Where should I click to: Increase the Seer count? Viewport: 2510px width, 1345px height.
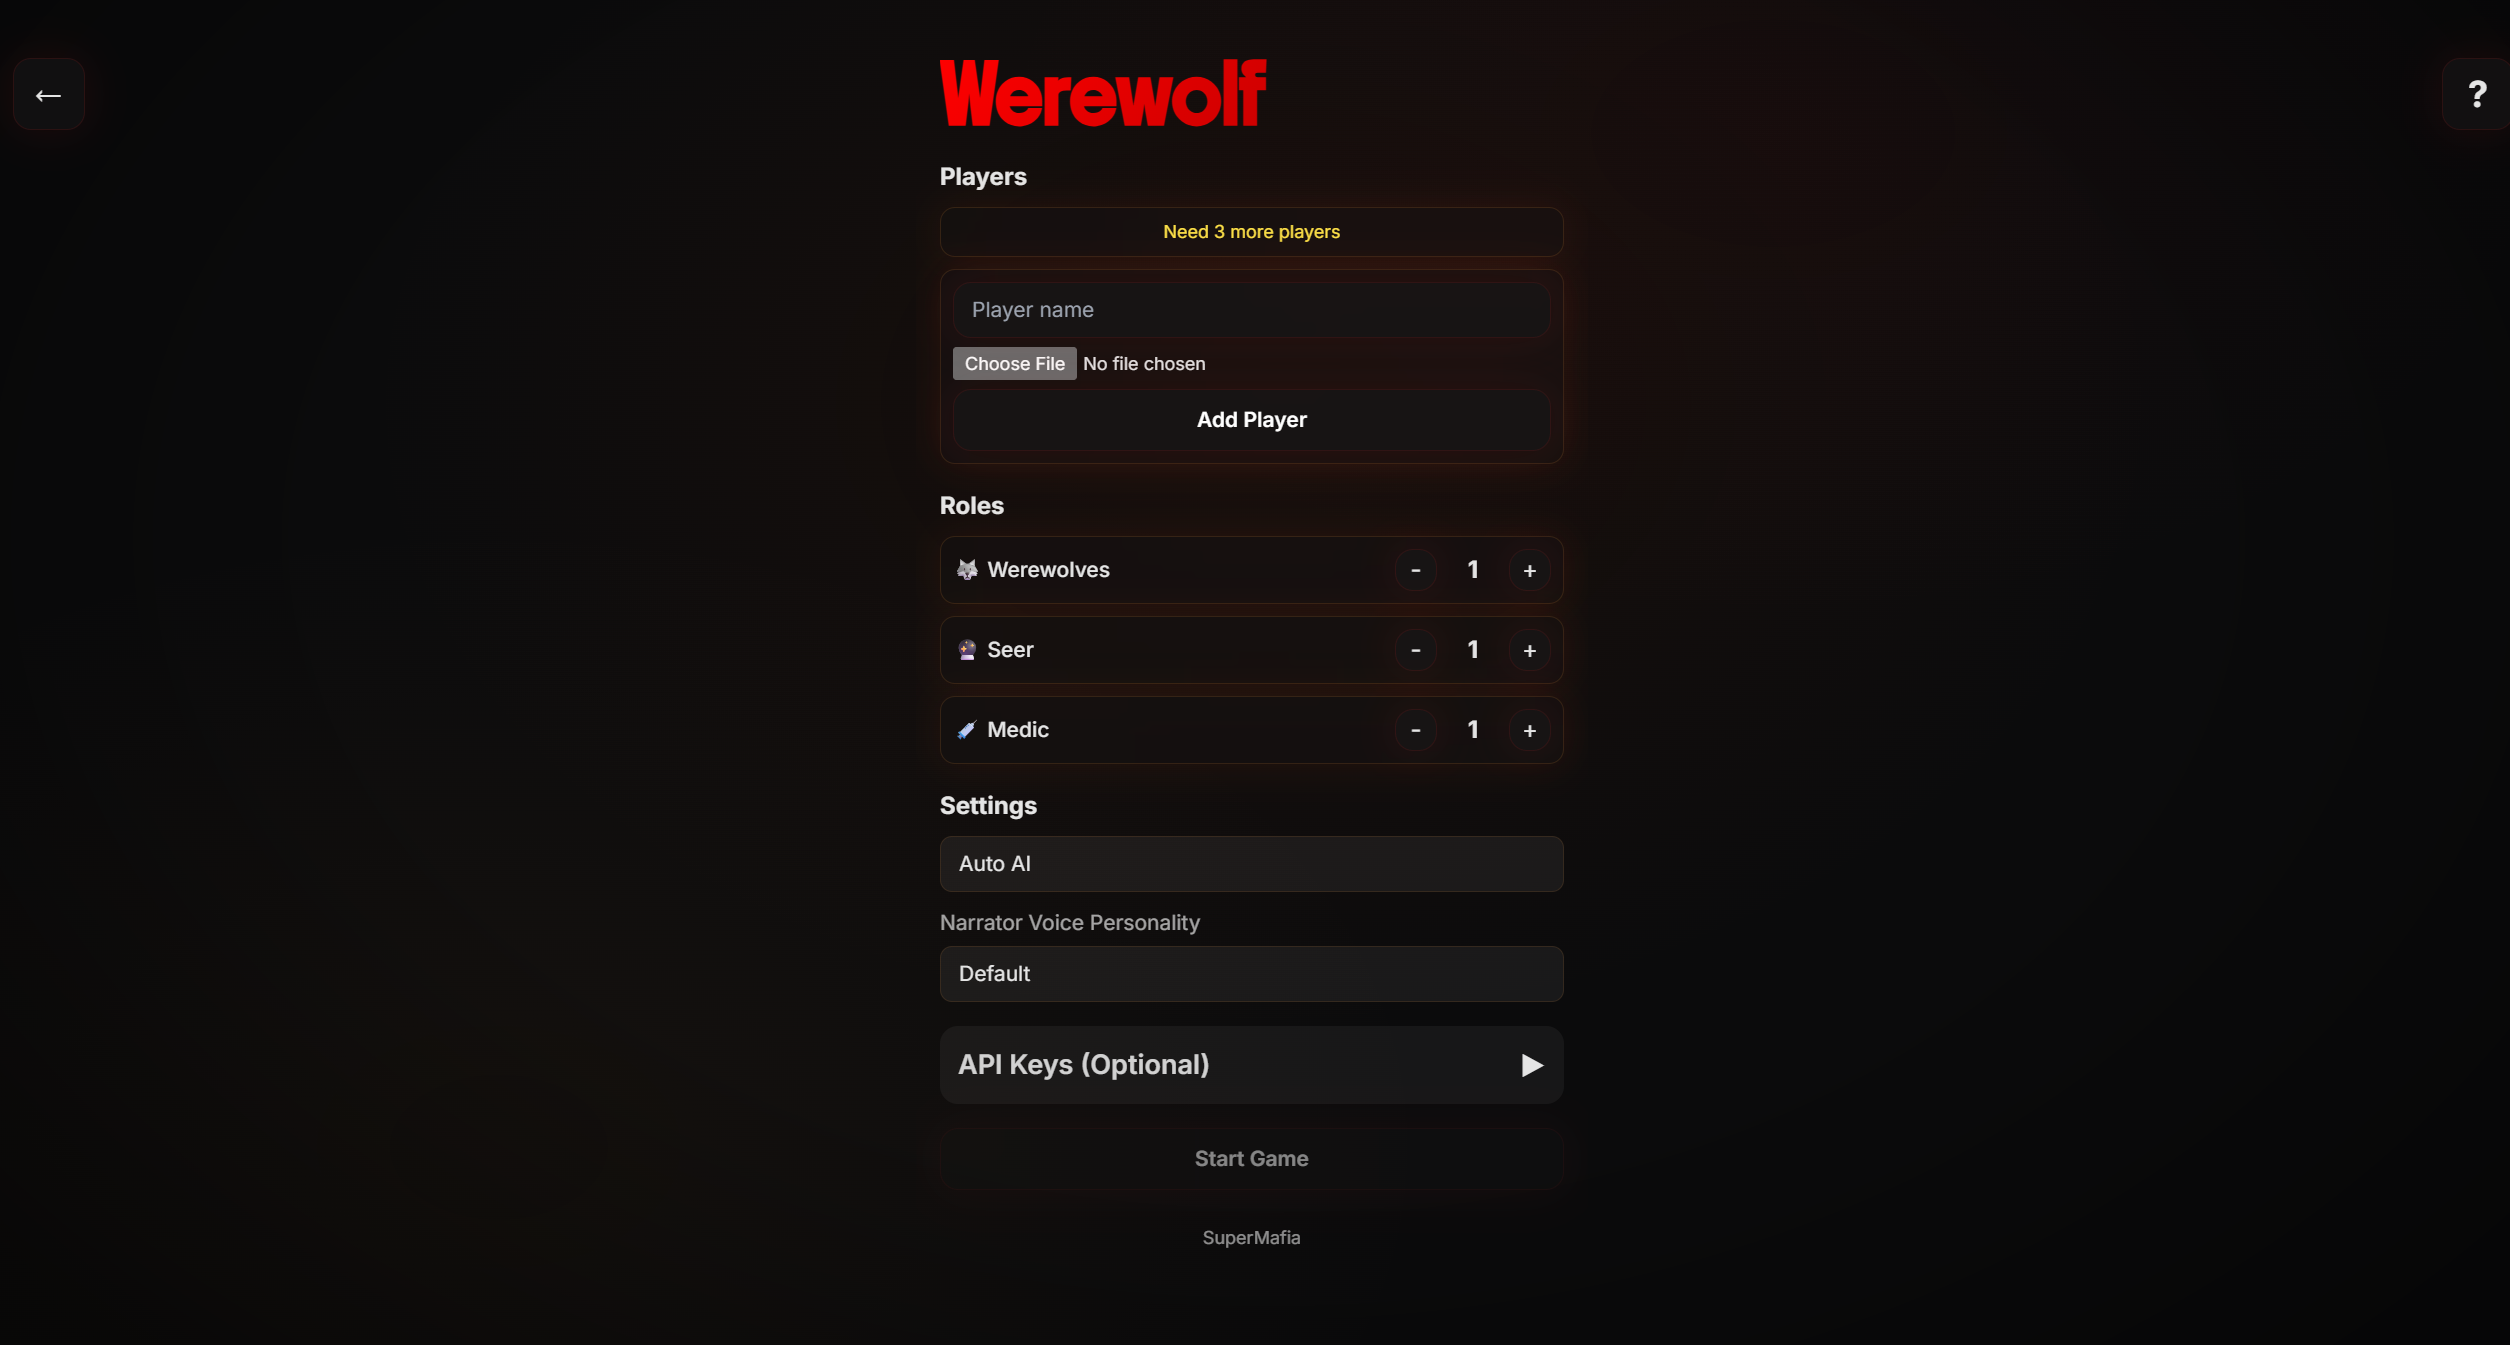pyautogui.click(x=1529, y=650)
